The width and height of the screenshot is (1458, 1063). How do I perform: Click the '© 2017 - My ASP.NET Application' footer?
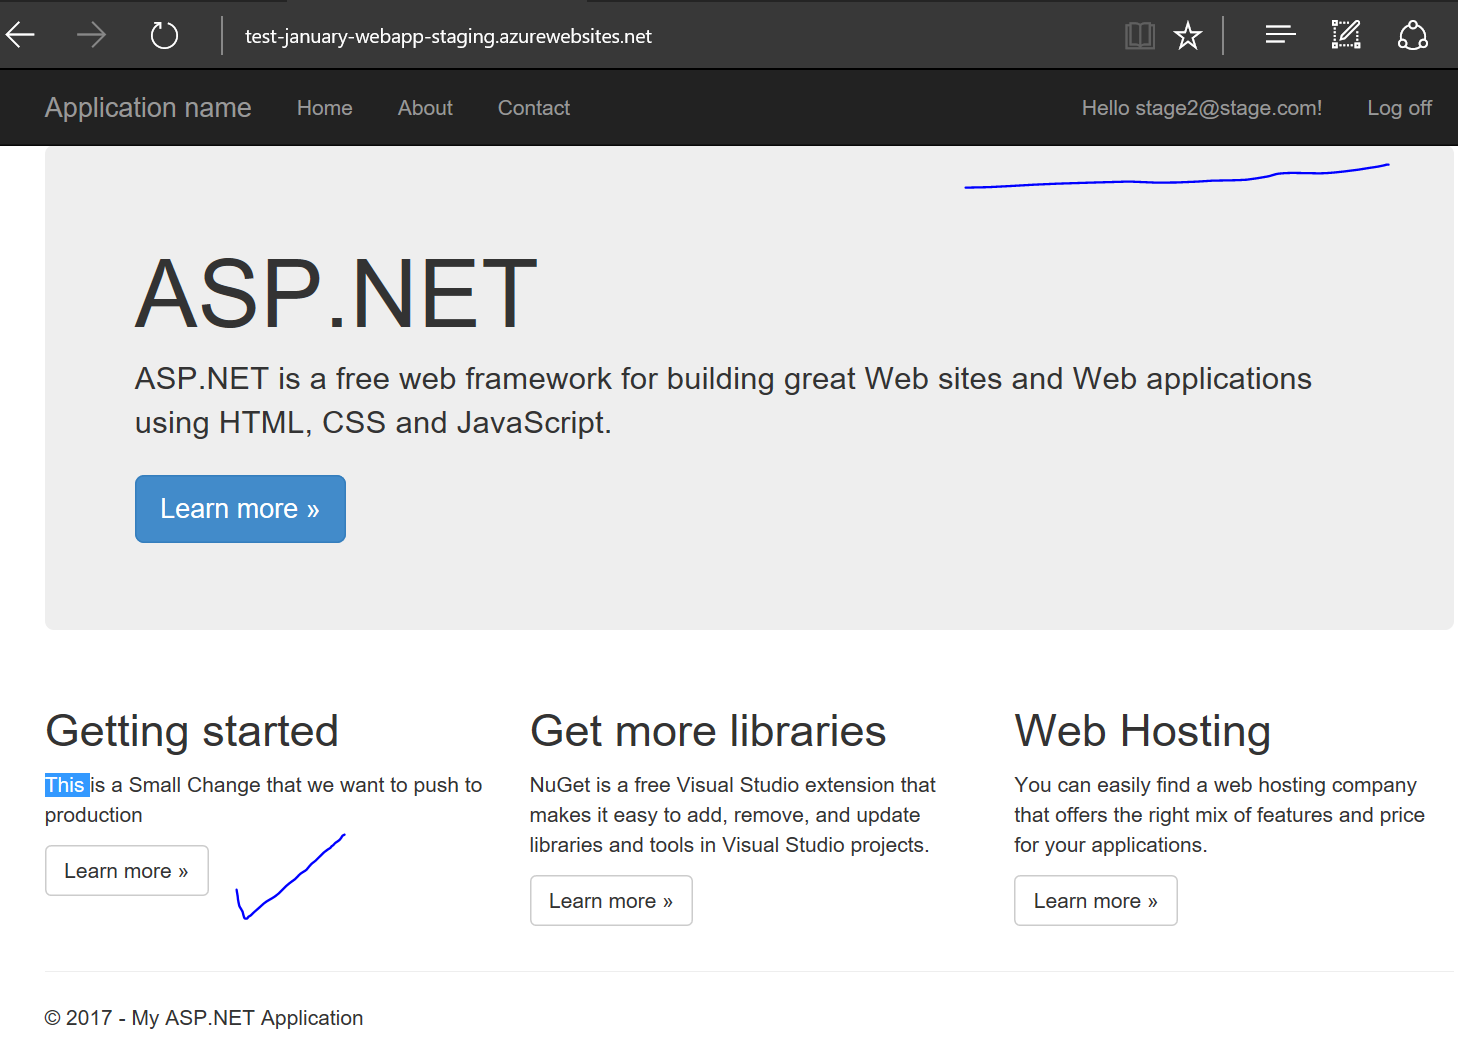pyautogui.click(x=204, y=1018)
